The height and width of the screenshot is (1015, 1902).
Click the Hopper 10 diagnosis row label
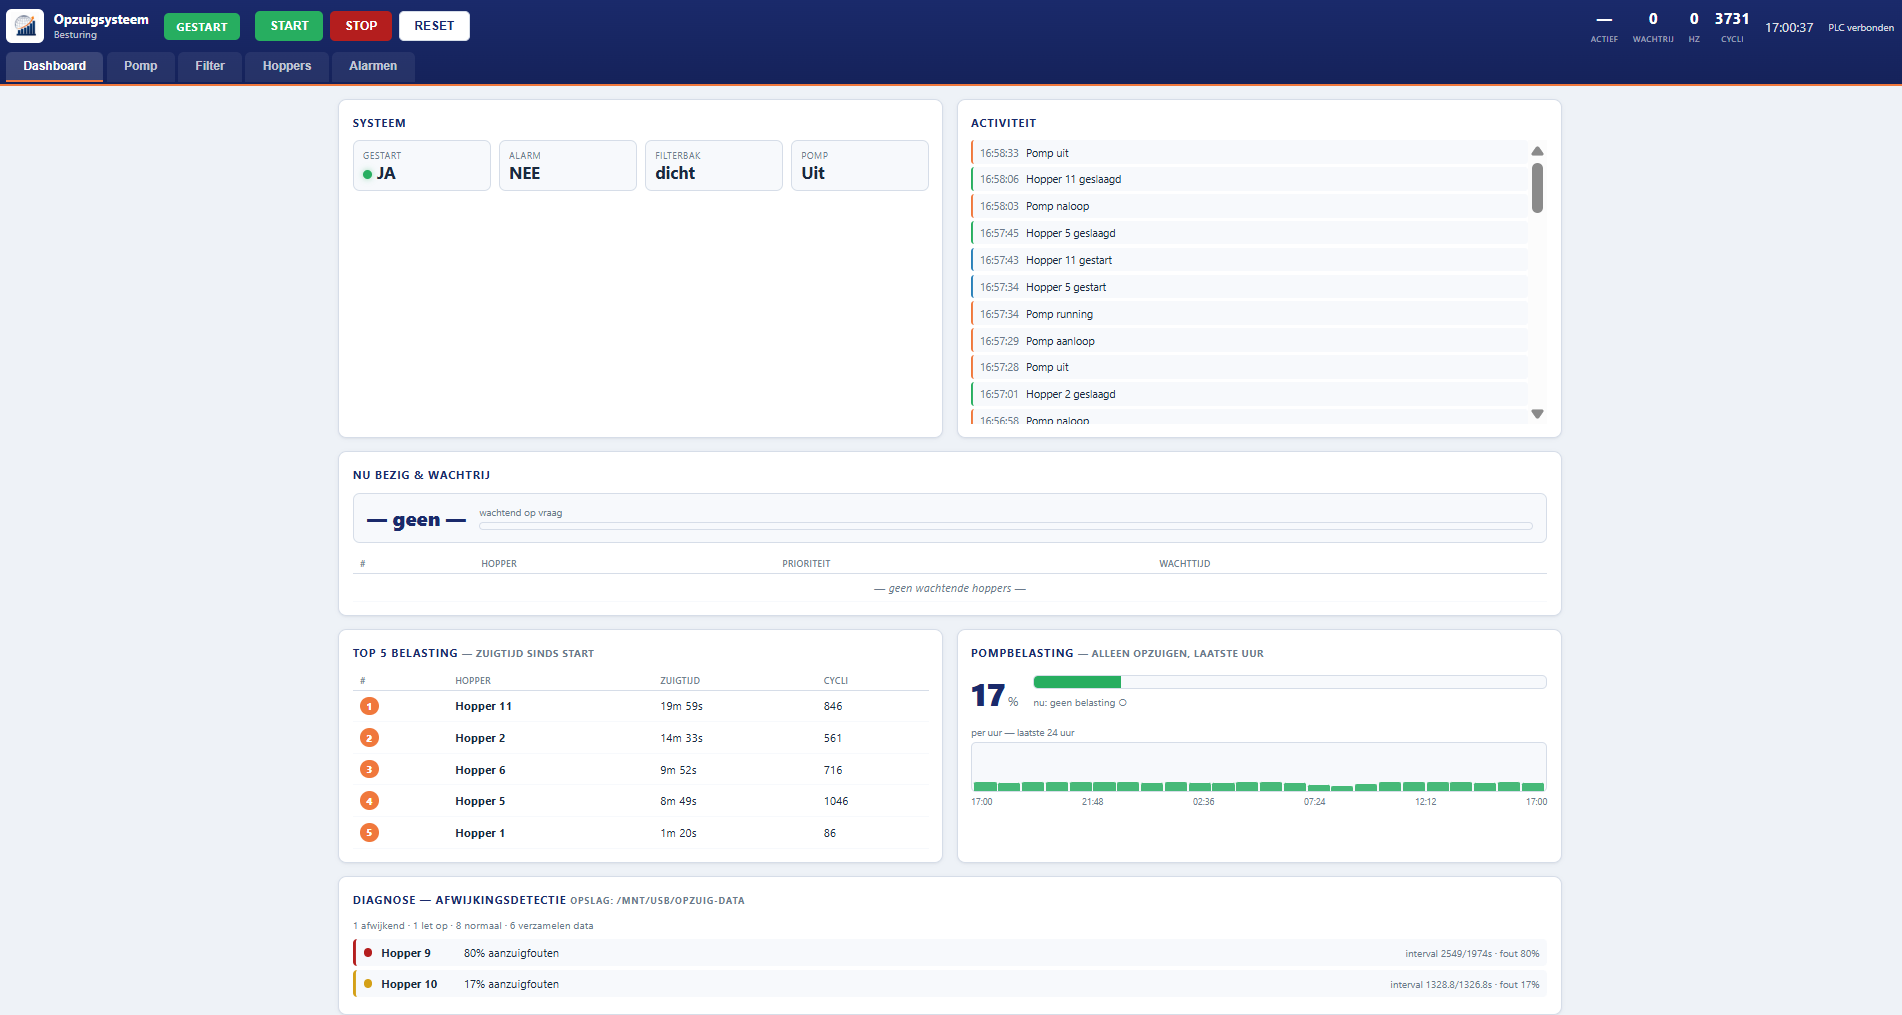pyautogui.click(x=409, y=984)
